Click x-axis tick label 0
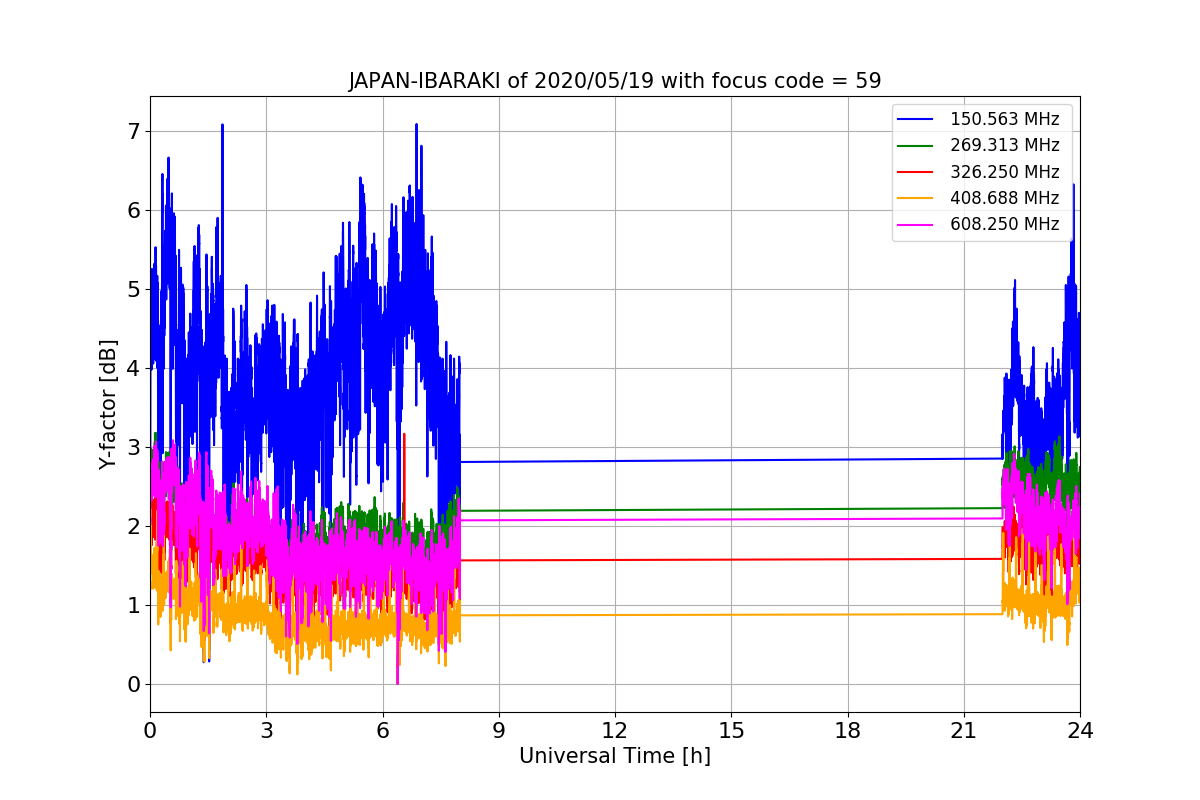Viewport: 1200px width, 800px height. pos(150,731)
